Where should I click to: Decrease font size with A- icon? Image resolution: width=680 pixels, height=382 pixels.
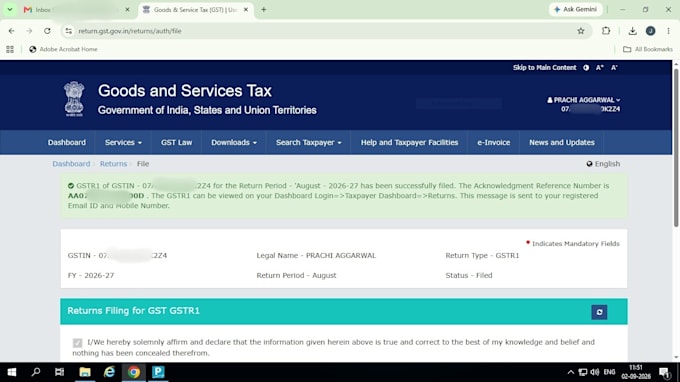(x=614, y=68)
